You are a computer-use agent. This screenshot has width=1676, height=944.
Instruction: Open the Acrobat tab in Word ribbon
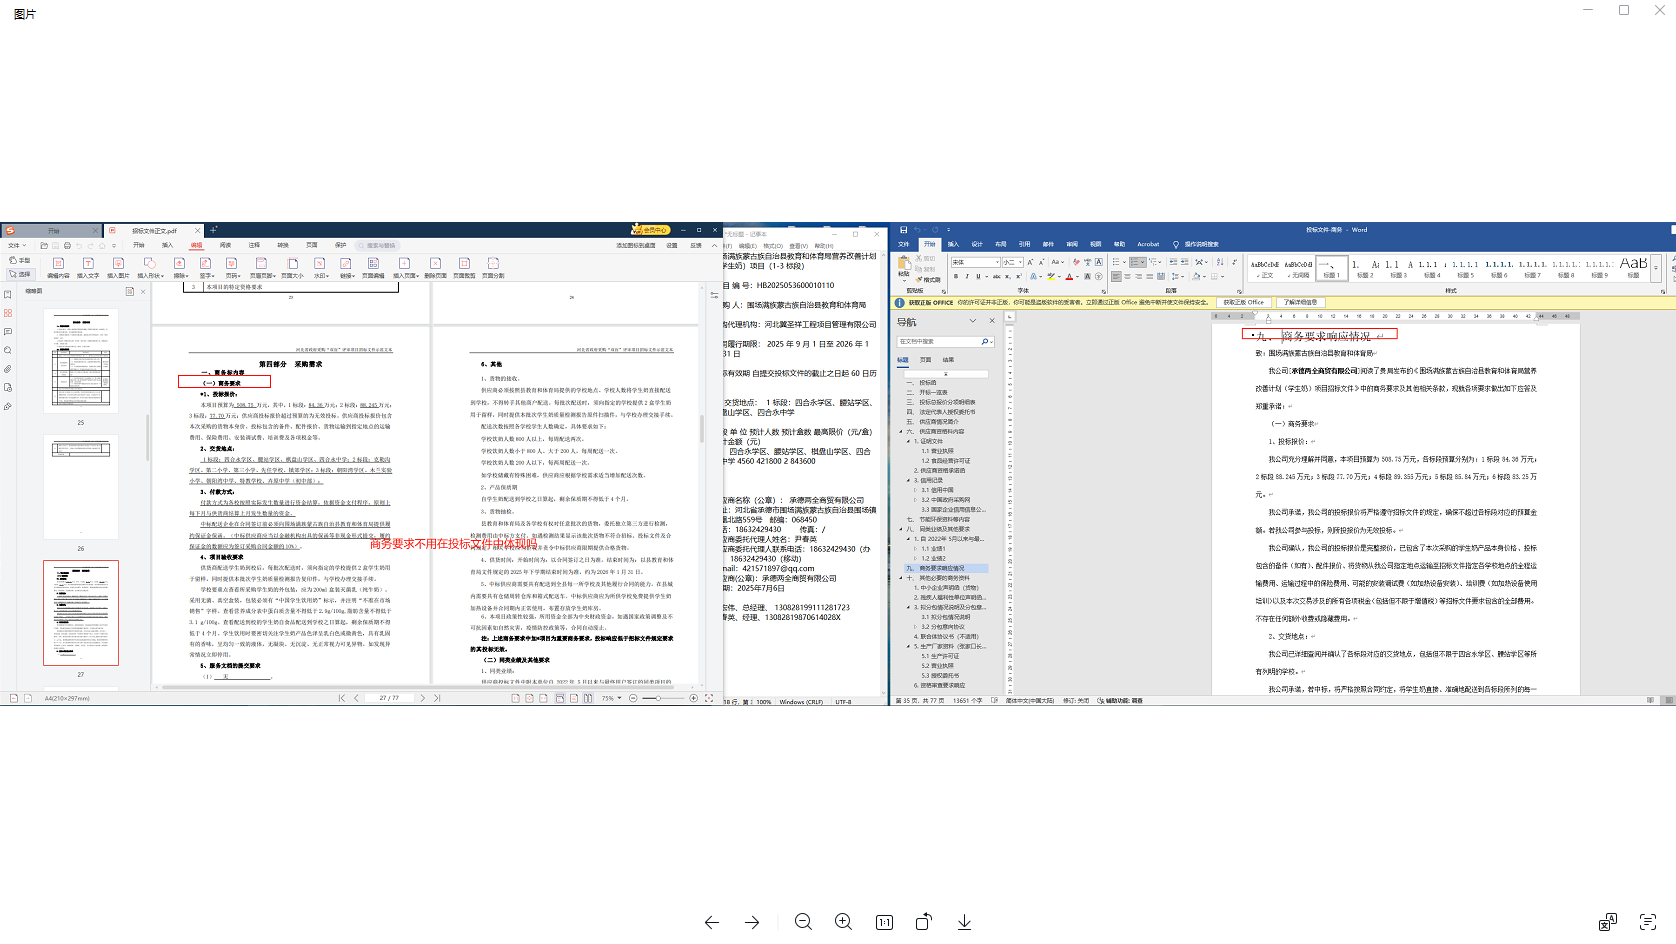(x=1148, y=244)
